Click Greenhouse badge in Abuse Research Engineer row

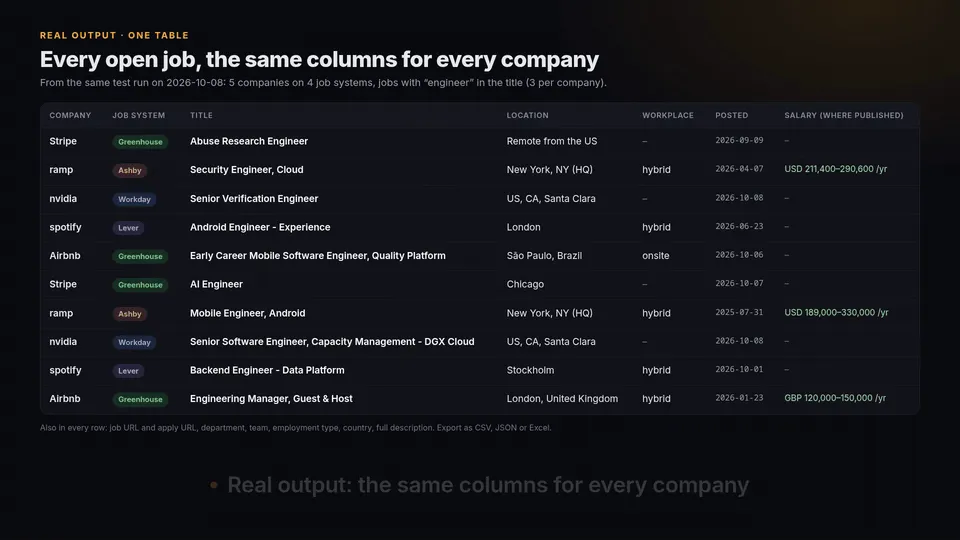[x=140, y=141]
